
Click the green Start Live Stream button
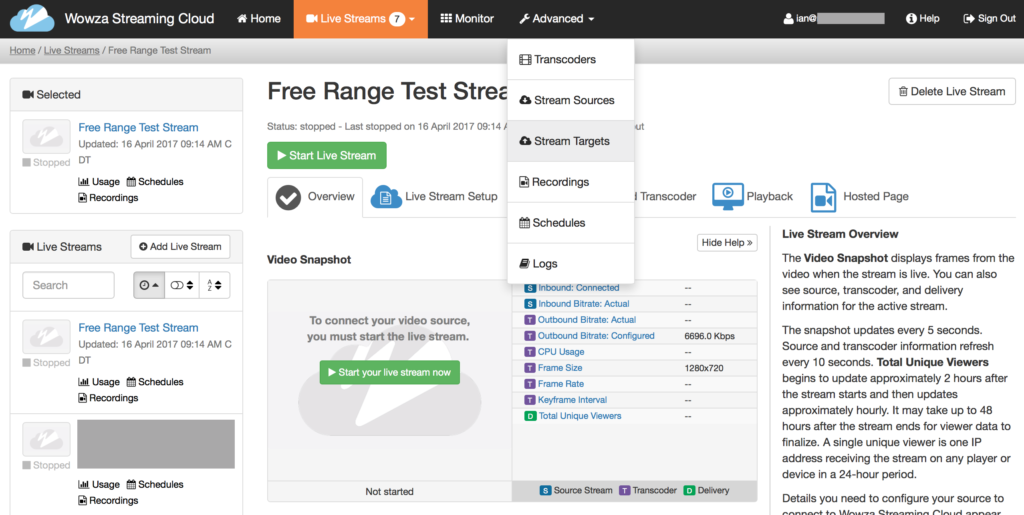point(327,155)
